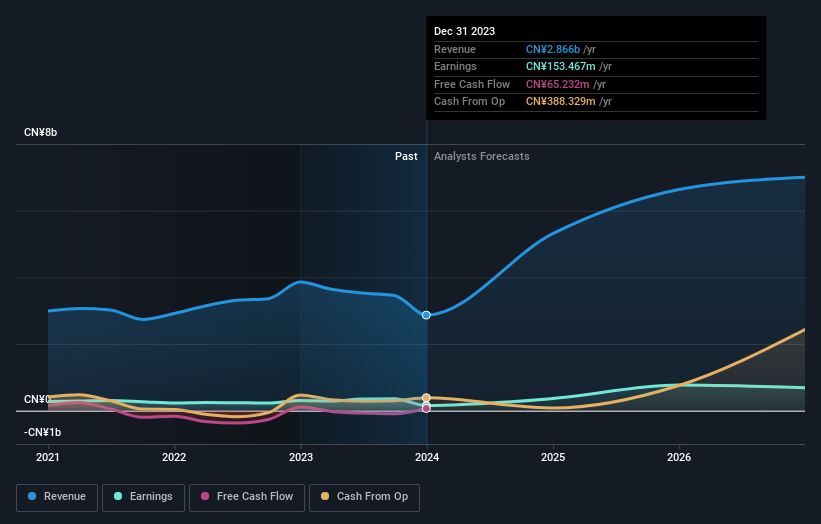
Task: Click the pink Free Cash Flow data point
Action: click(426, 409)
